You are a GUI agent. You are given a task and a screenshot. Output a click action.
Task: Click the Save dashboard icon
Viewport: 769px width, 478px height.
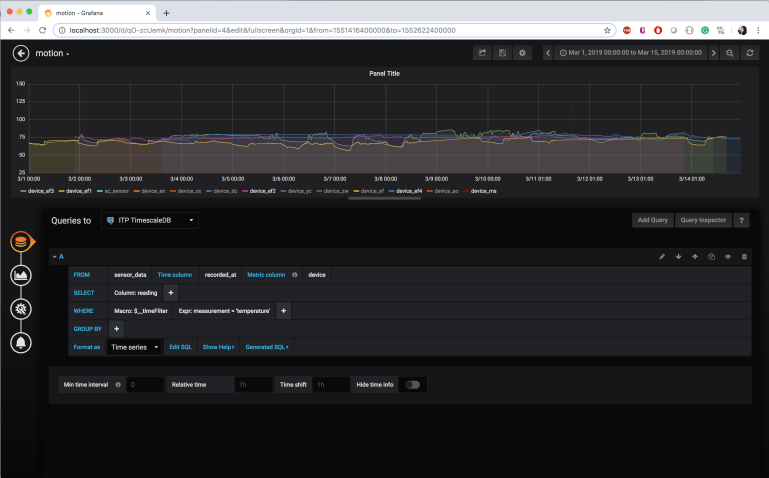(x=502, y=53)
